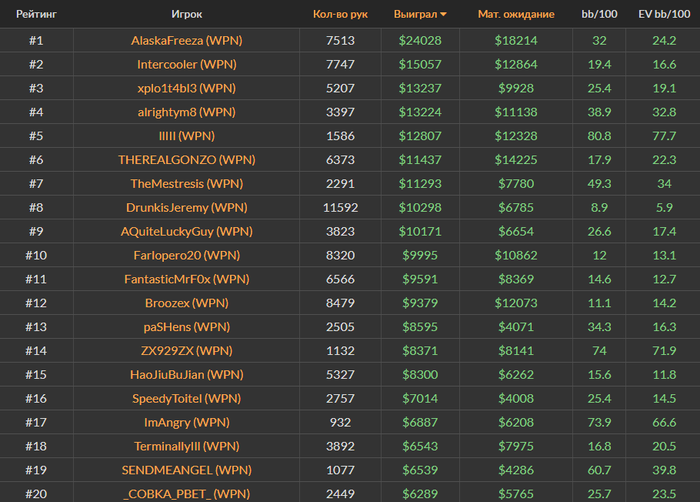Click the Игрок column header
The image size is (700, 502).
point(187,14)
